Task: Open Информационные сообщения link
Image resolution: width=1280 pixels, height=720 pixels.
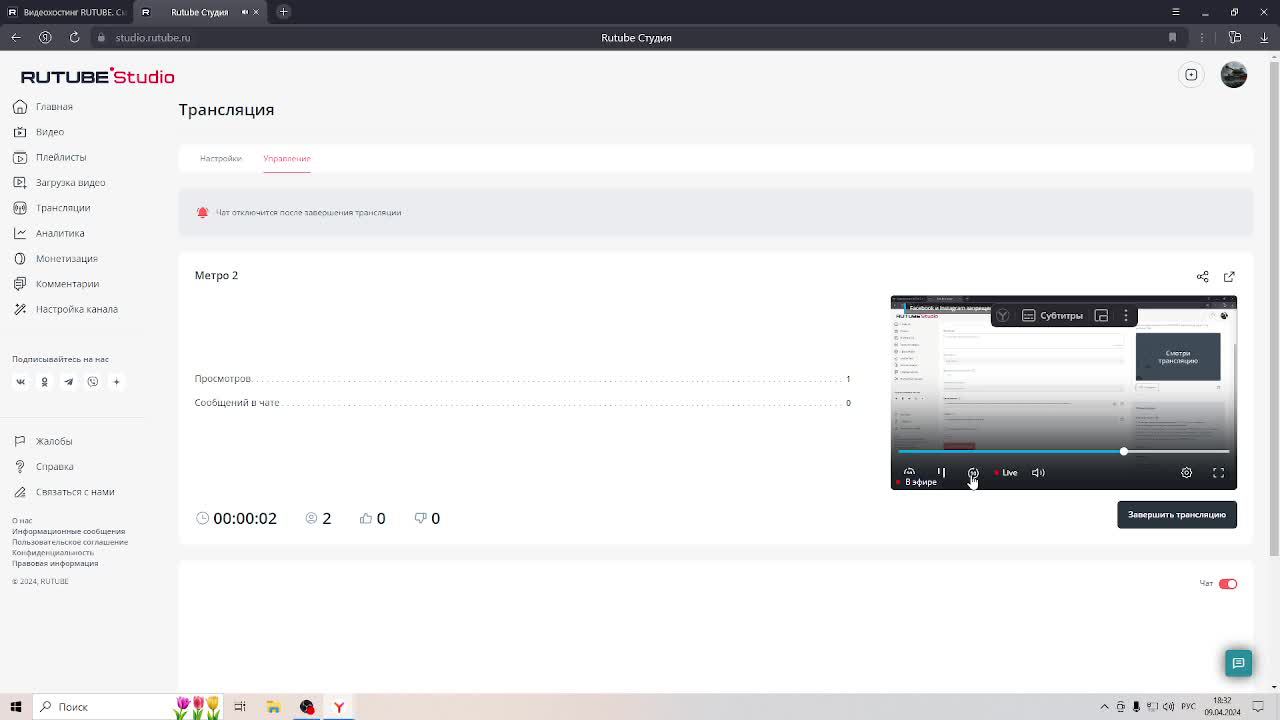Action: coord(69,531)
